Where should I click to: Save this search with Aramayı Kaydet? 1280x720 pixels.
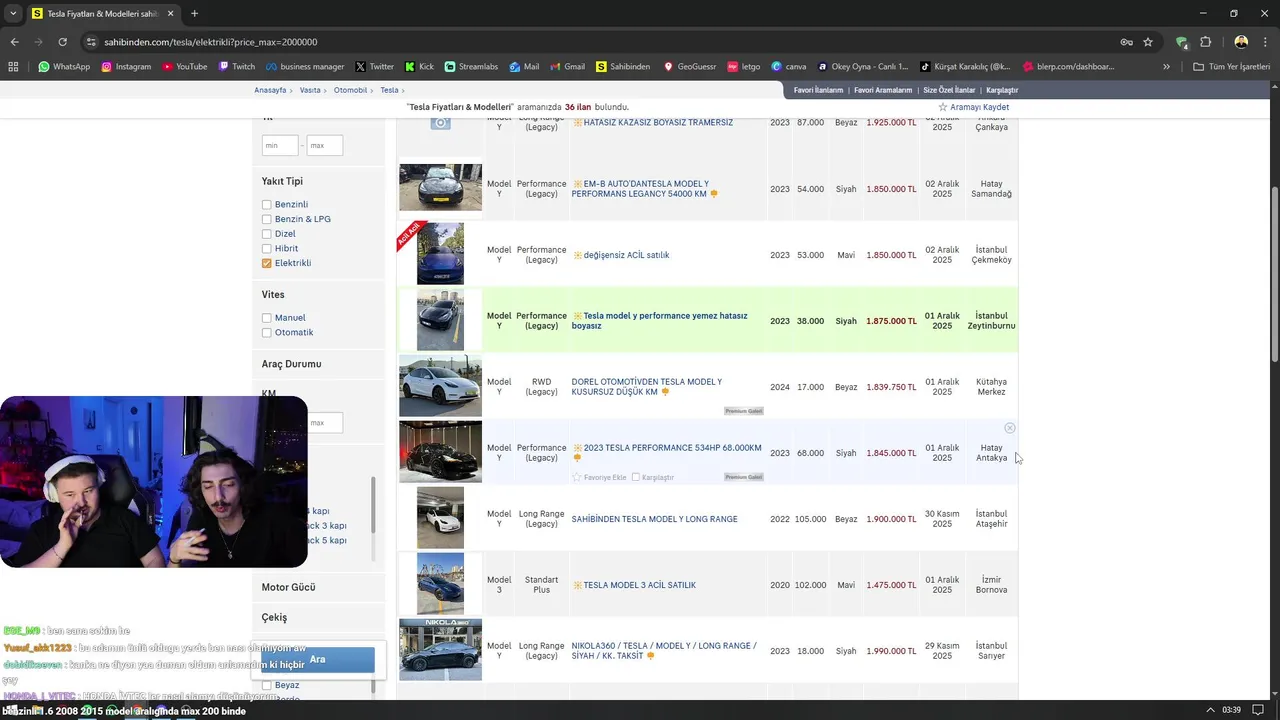coord(973,107)
